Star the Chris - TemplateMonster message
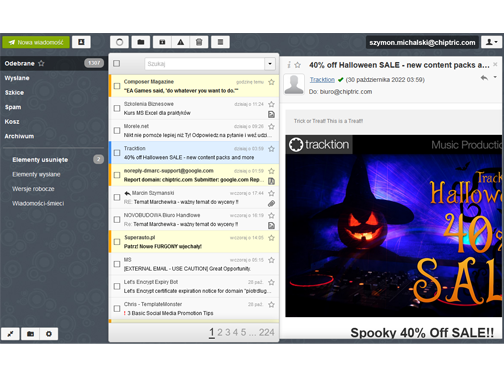 (272, 304)
